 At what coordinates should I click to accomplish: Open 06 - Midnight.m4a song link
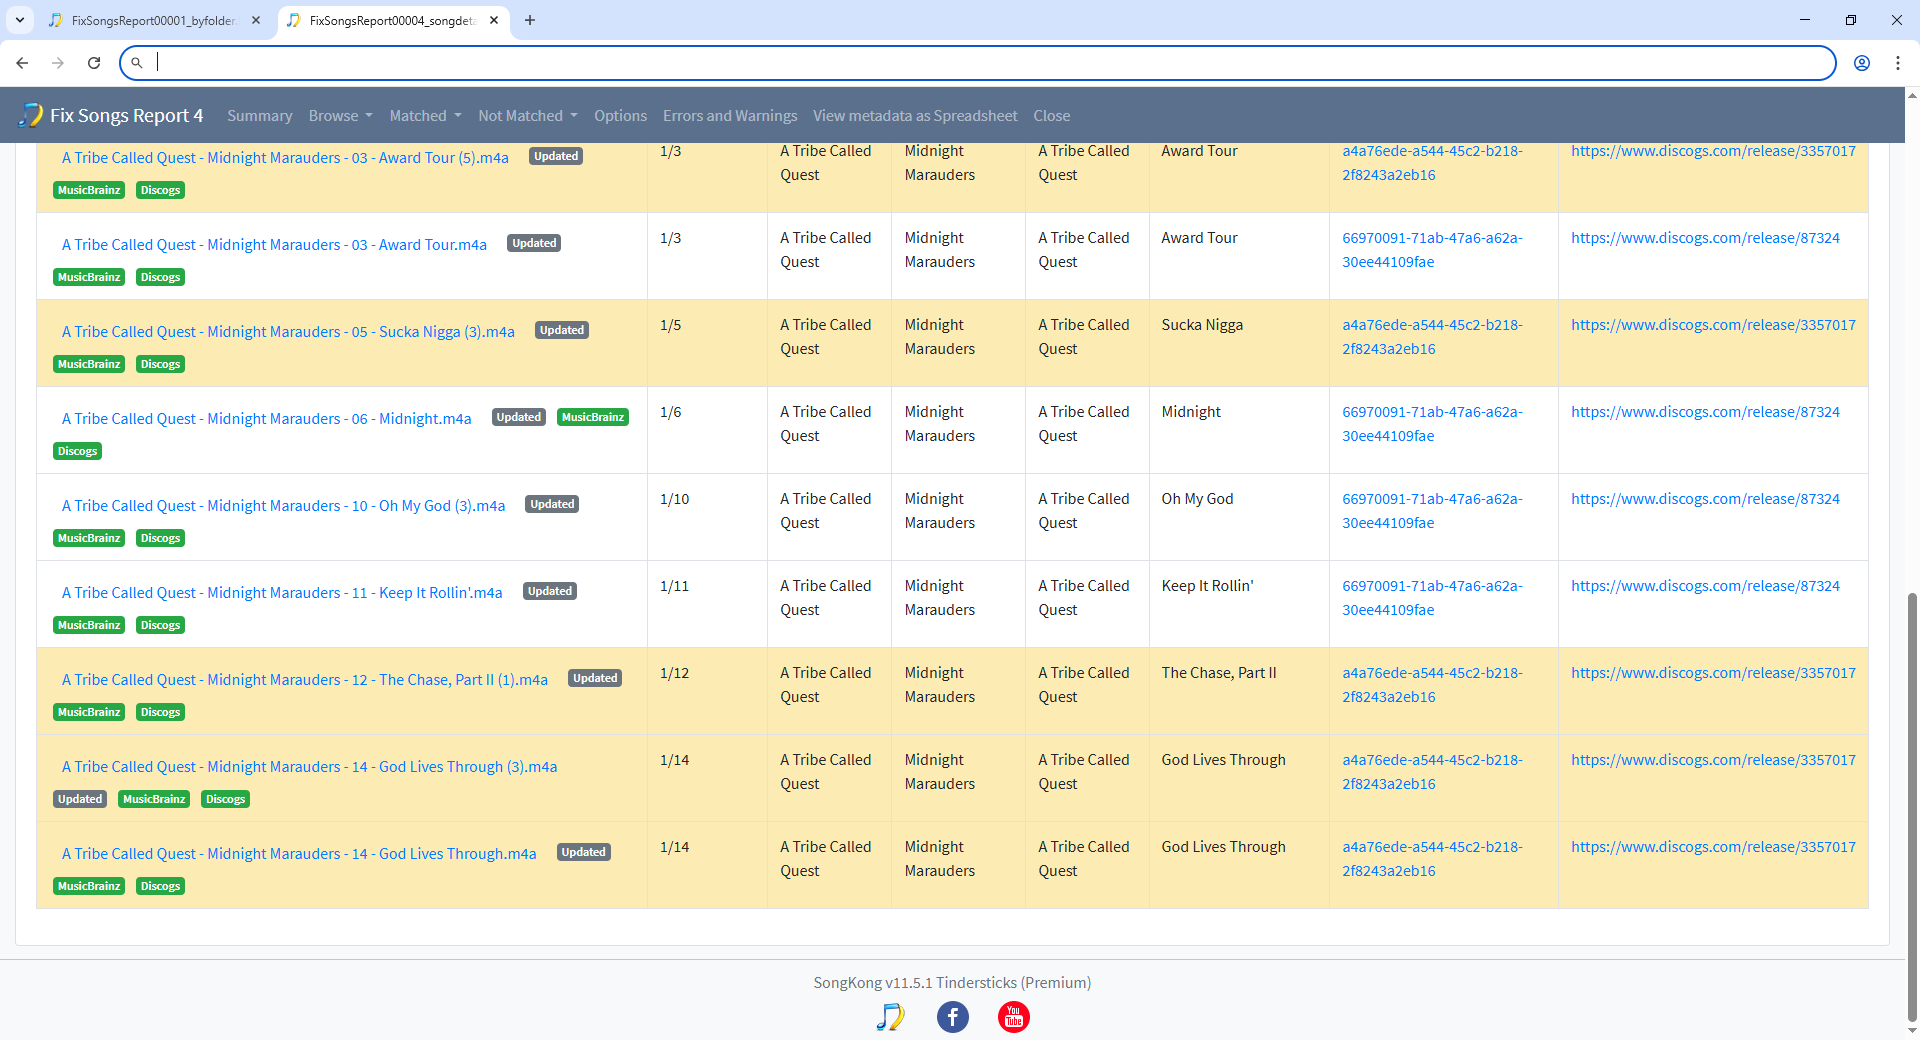[266, 418]
